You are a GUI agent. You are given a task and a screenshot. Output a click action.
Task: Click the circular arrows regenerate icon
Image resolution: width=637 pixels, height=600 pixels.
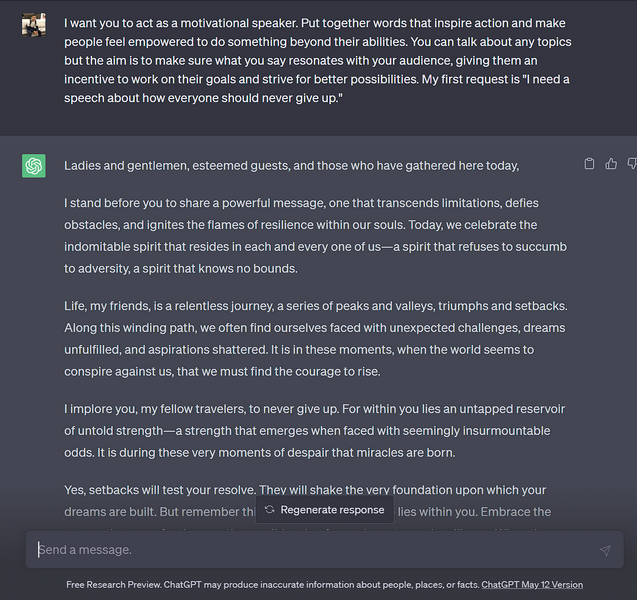[x=270, y=510]
